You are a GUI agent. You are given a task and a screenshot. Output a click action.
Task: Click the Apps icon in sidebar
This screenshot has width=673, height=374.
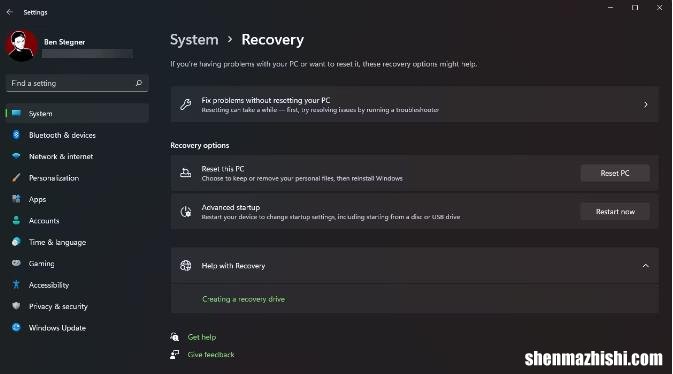[x=16, y=199]
